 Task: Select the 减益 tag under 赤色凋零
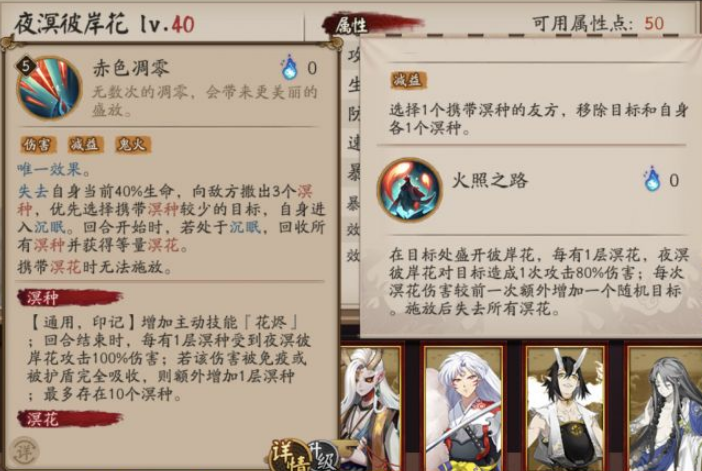tap(86, 145)
